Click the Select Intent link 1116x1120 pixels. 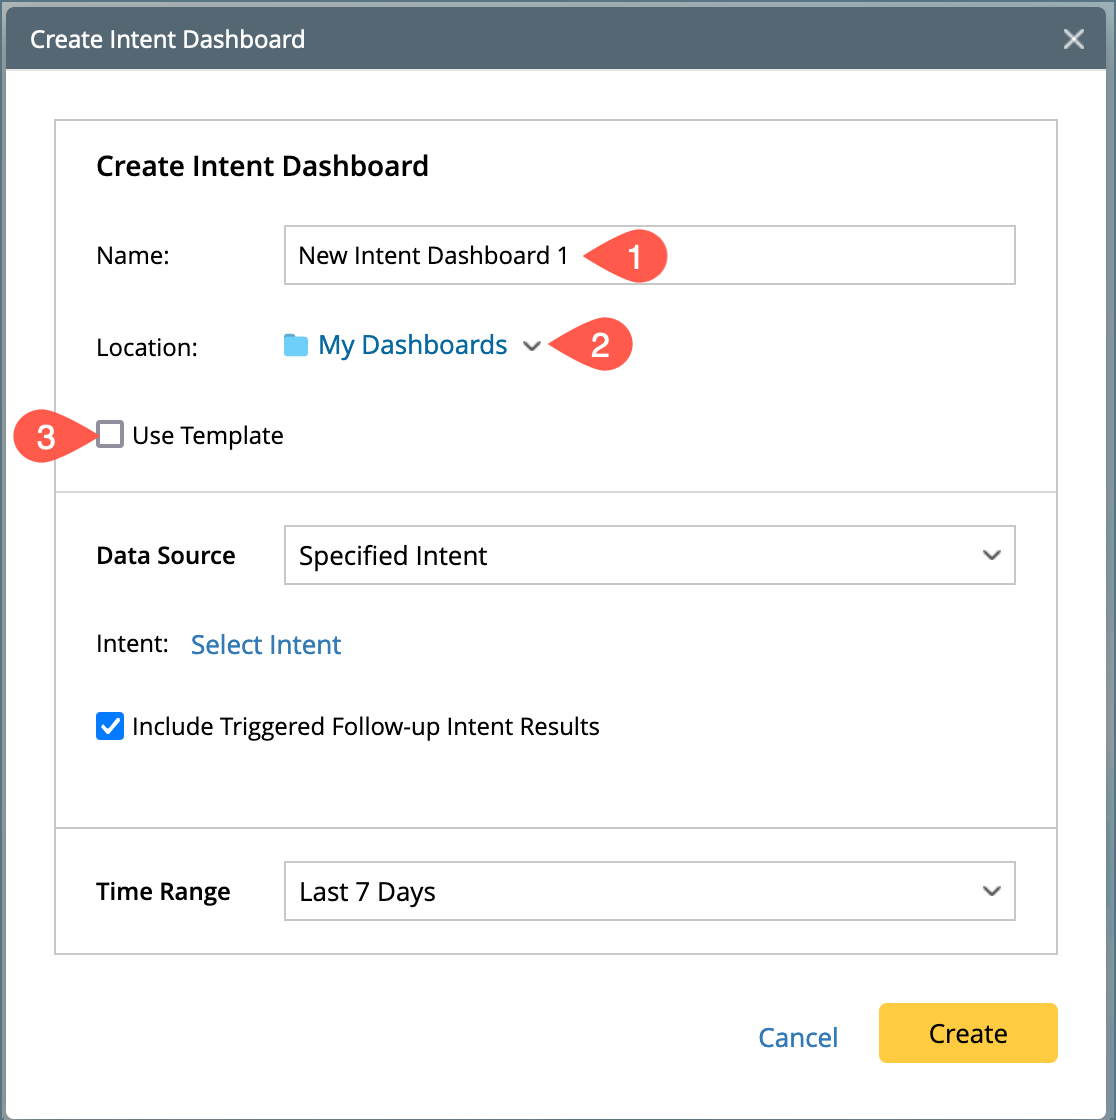pos(266,645)
